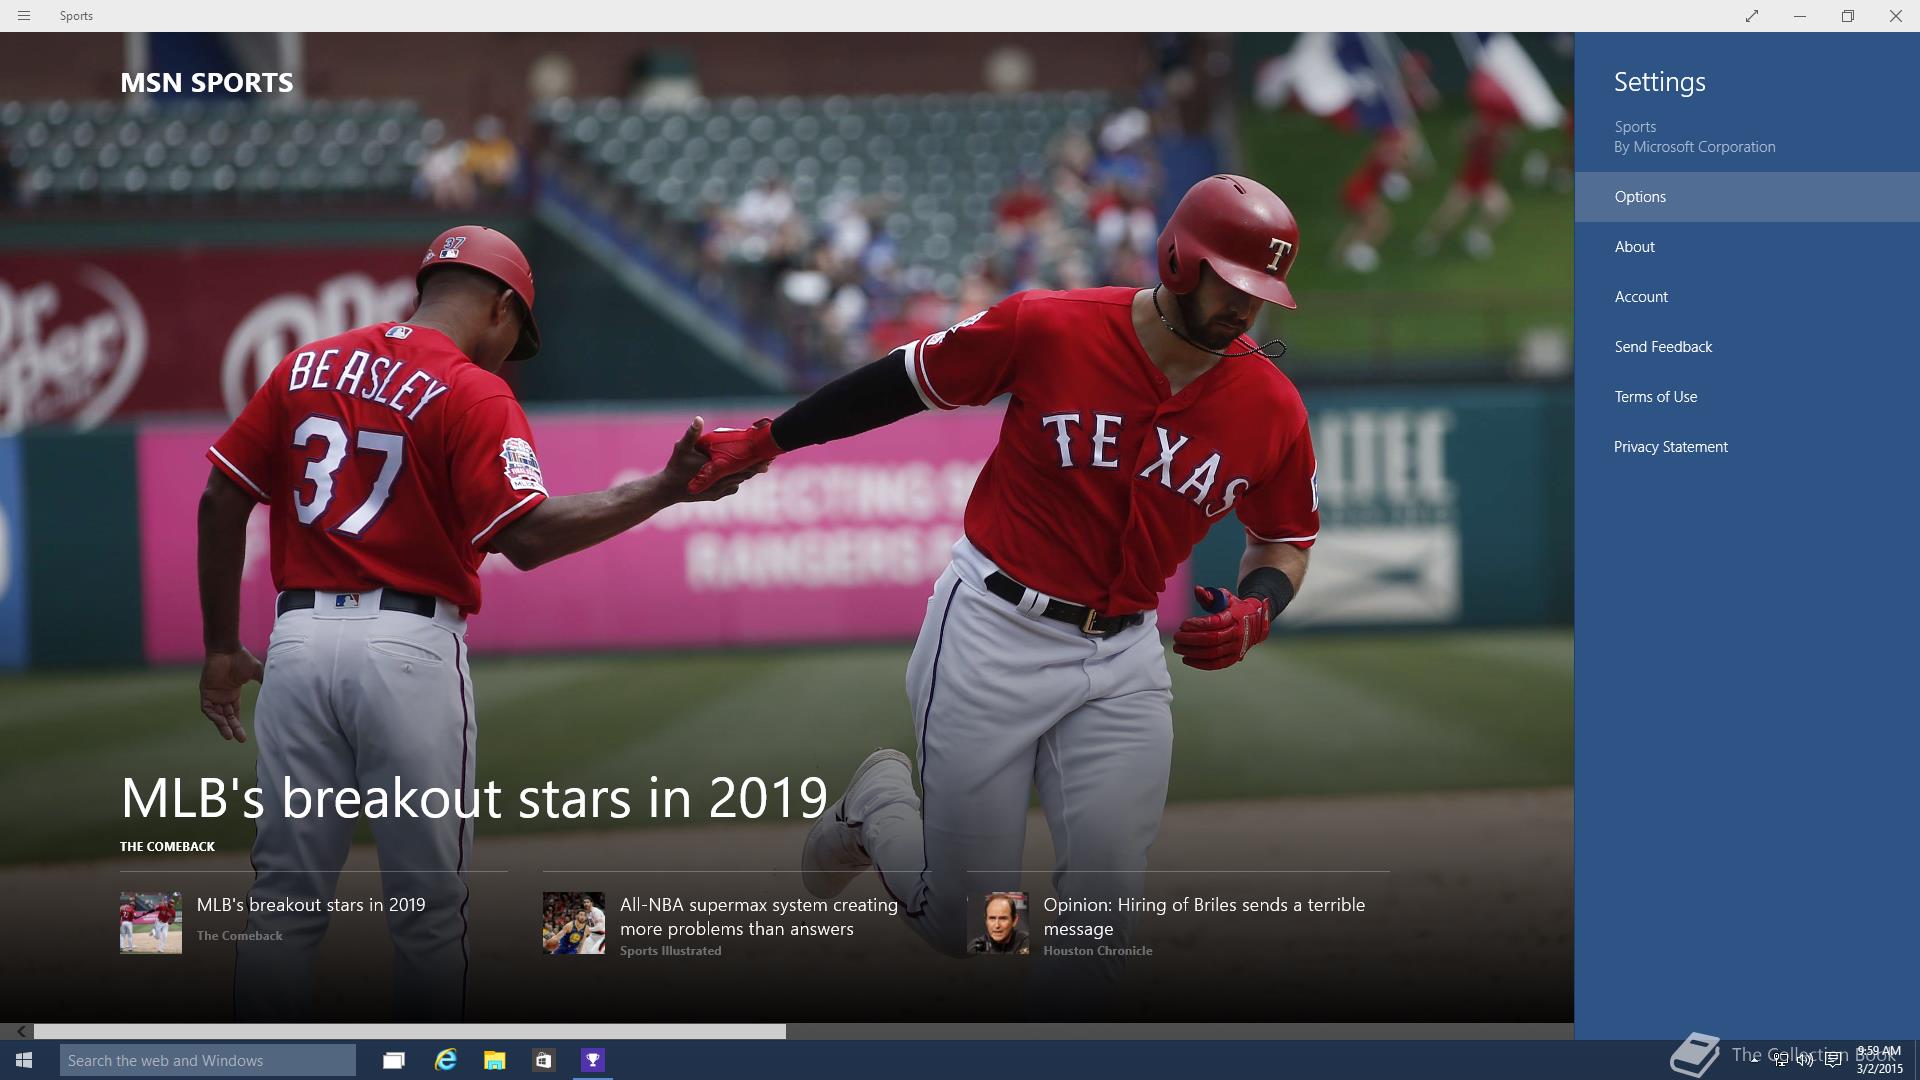The width and height of the screenshot is (1920, 1080).
Task: Open Options in Settings panel
Action: 1747,197
